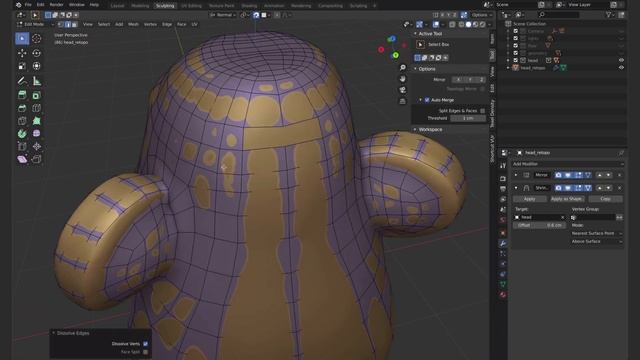Select the Annotate tool

pyautogui.click(x=22, y=81)
